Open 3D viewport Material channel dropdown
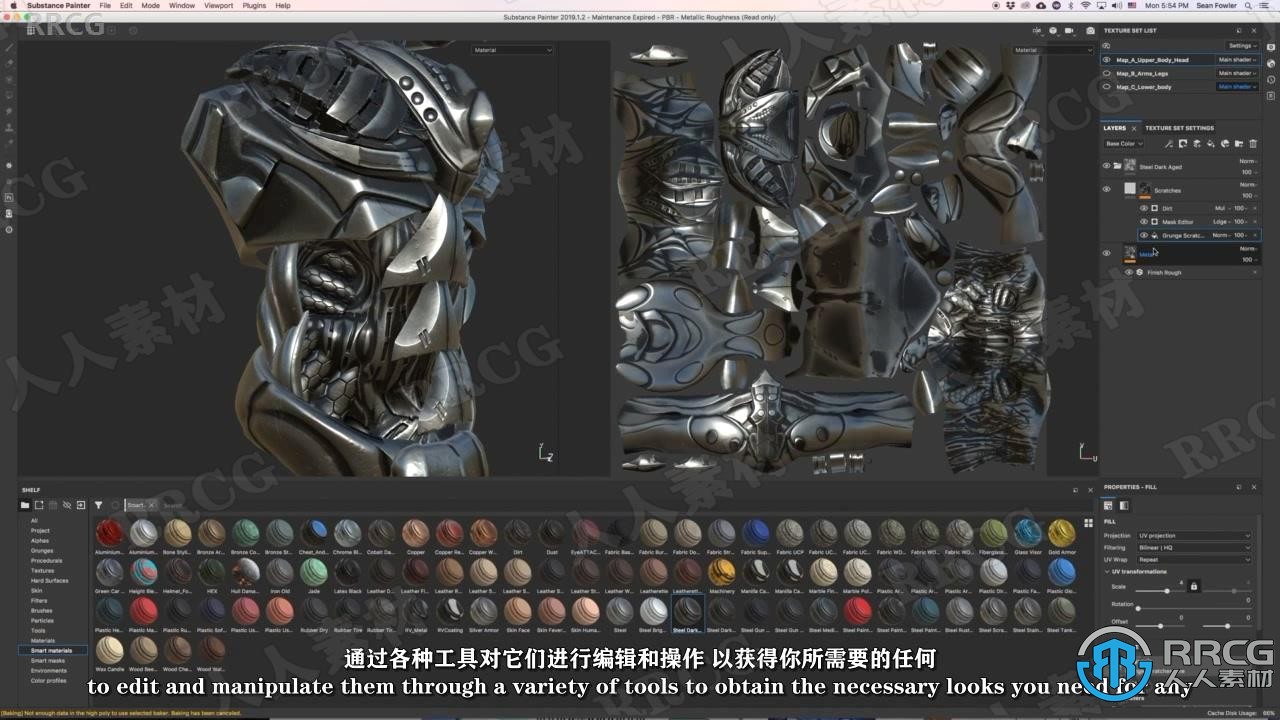This screenshot has width=1280, height=720. click(x=512, y=50)
